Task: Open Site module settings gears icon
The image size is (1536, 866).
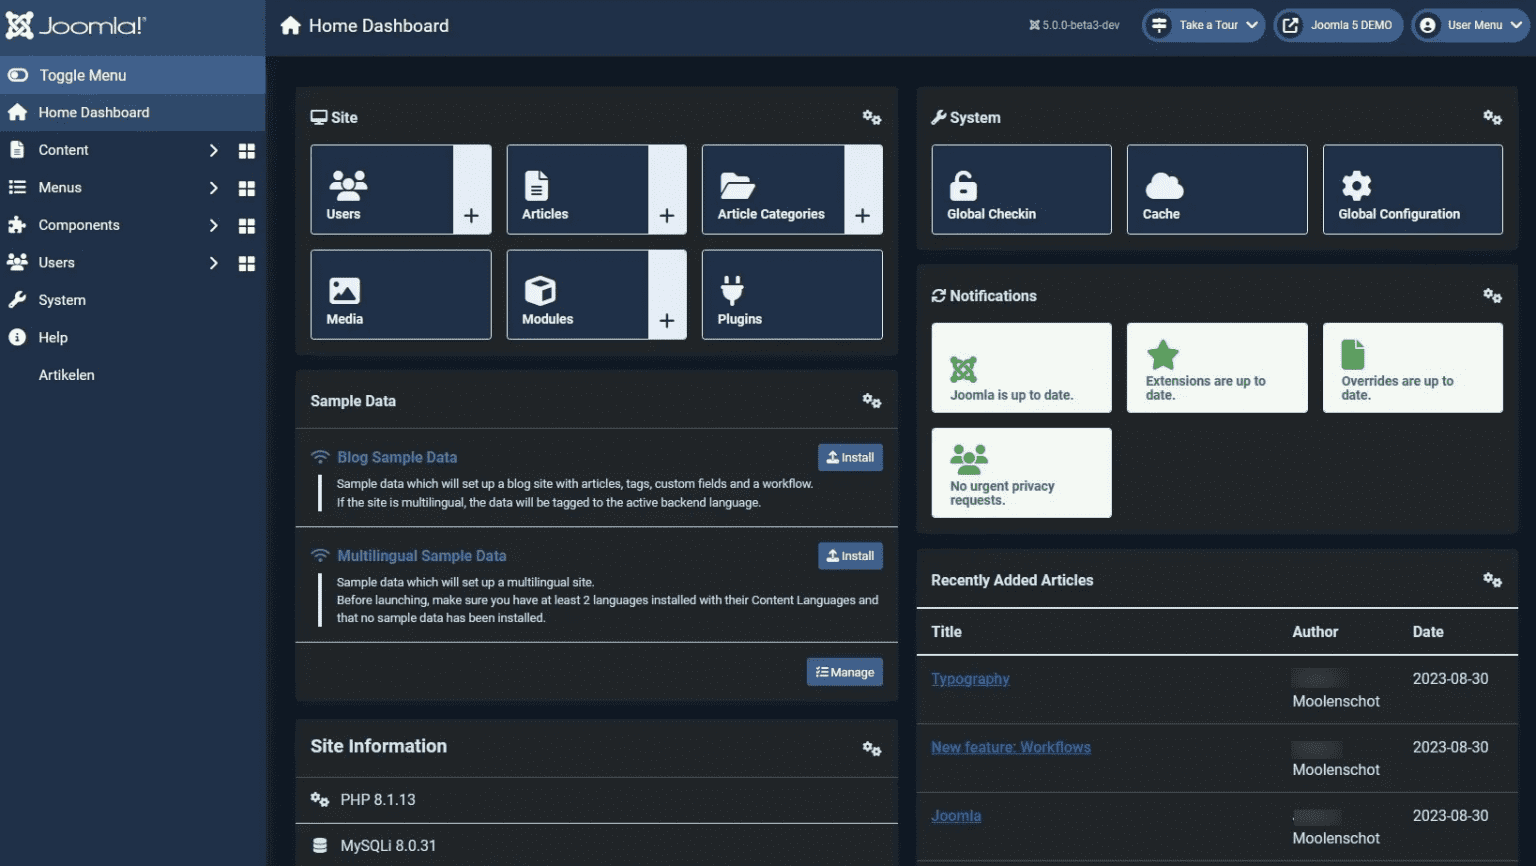Action: pos(871,118)
